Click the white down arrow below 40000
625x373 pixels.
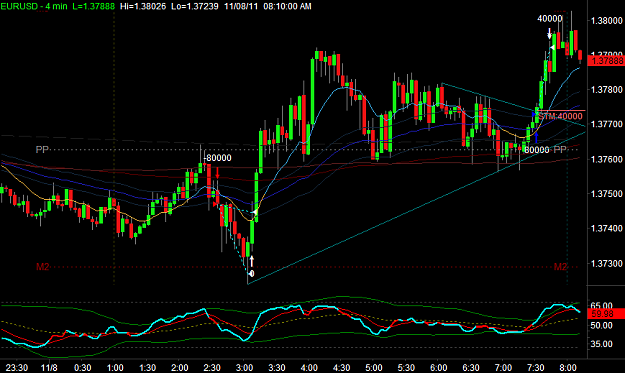tap(550, 33)
